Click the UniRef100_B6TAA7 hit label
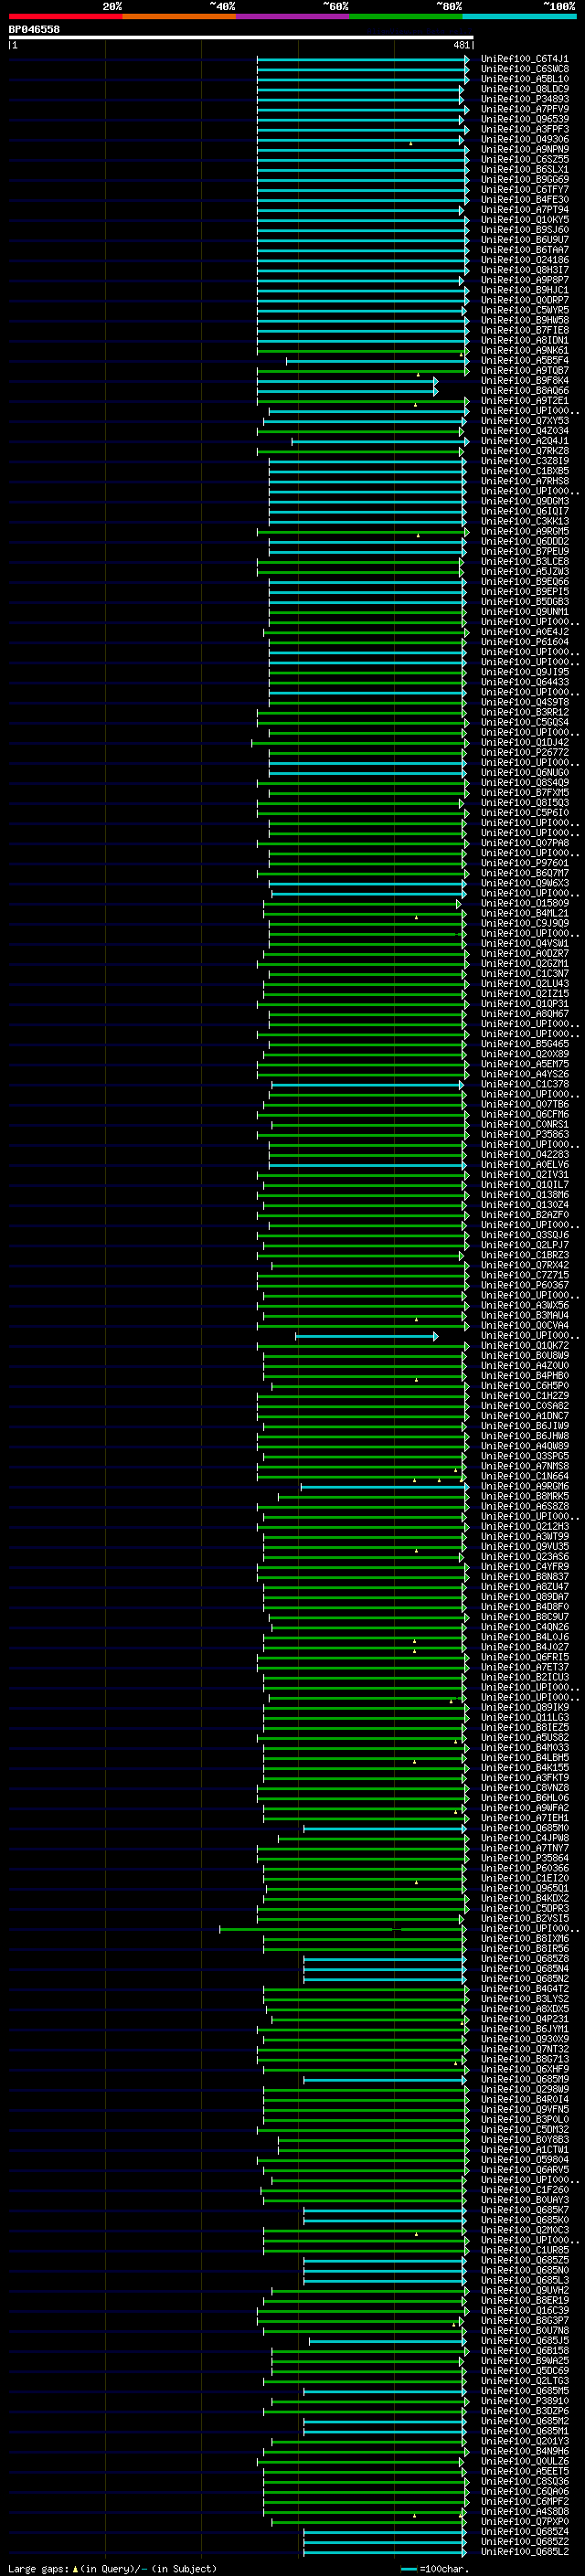 pyautogui.click(x=524, y=250)
